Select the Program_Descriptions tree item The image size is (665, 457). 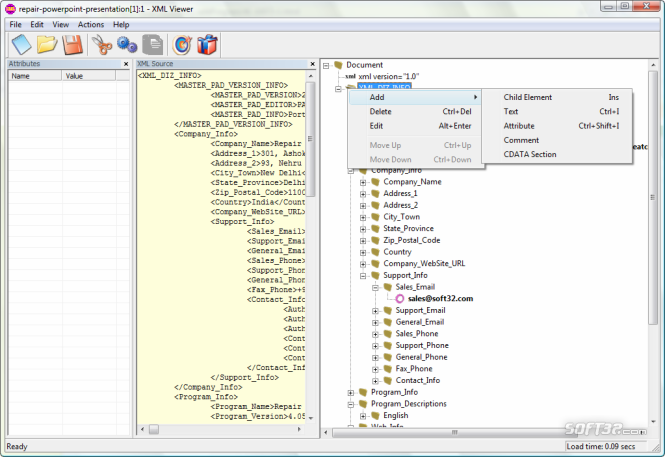click(x=409, y=404)
